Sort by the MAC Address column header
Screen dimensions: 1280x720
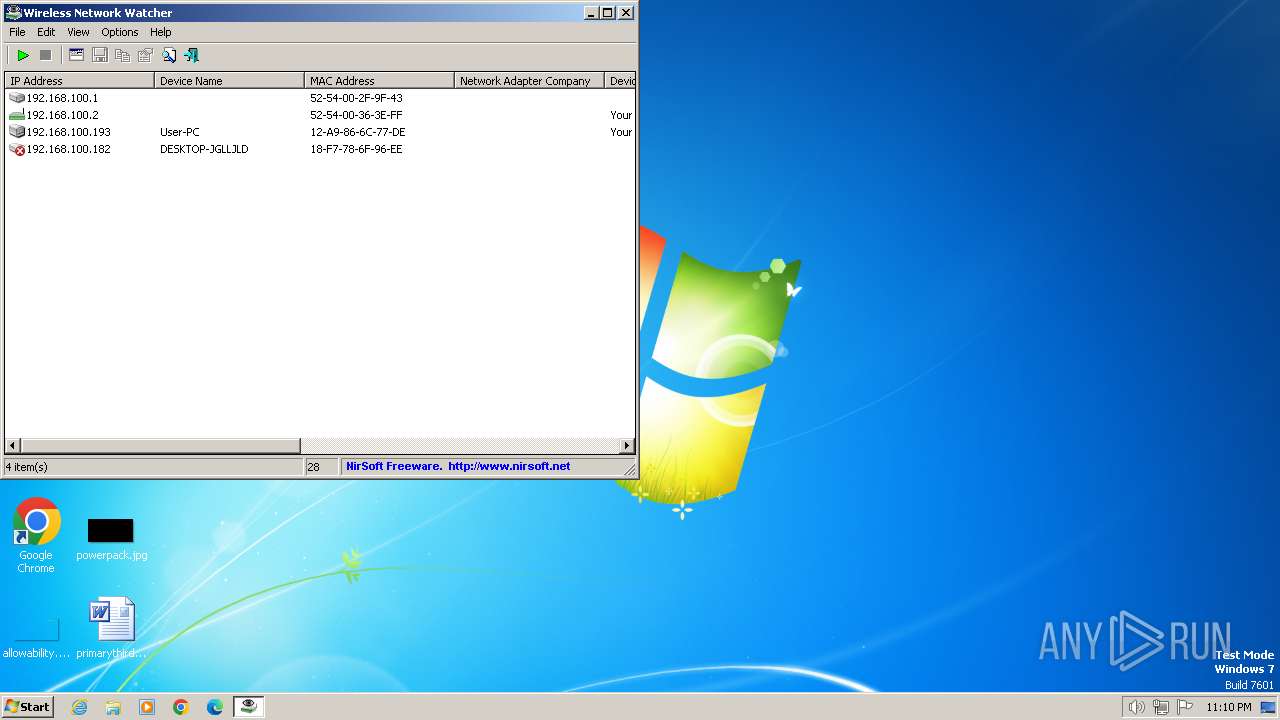[x=380, y=81]
